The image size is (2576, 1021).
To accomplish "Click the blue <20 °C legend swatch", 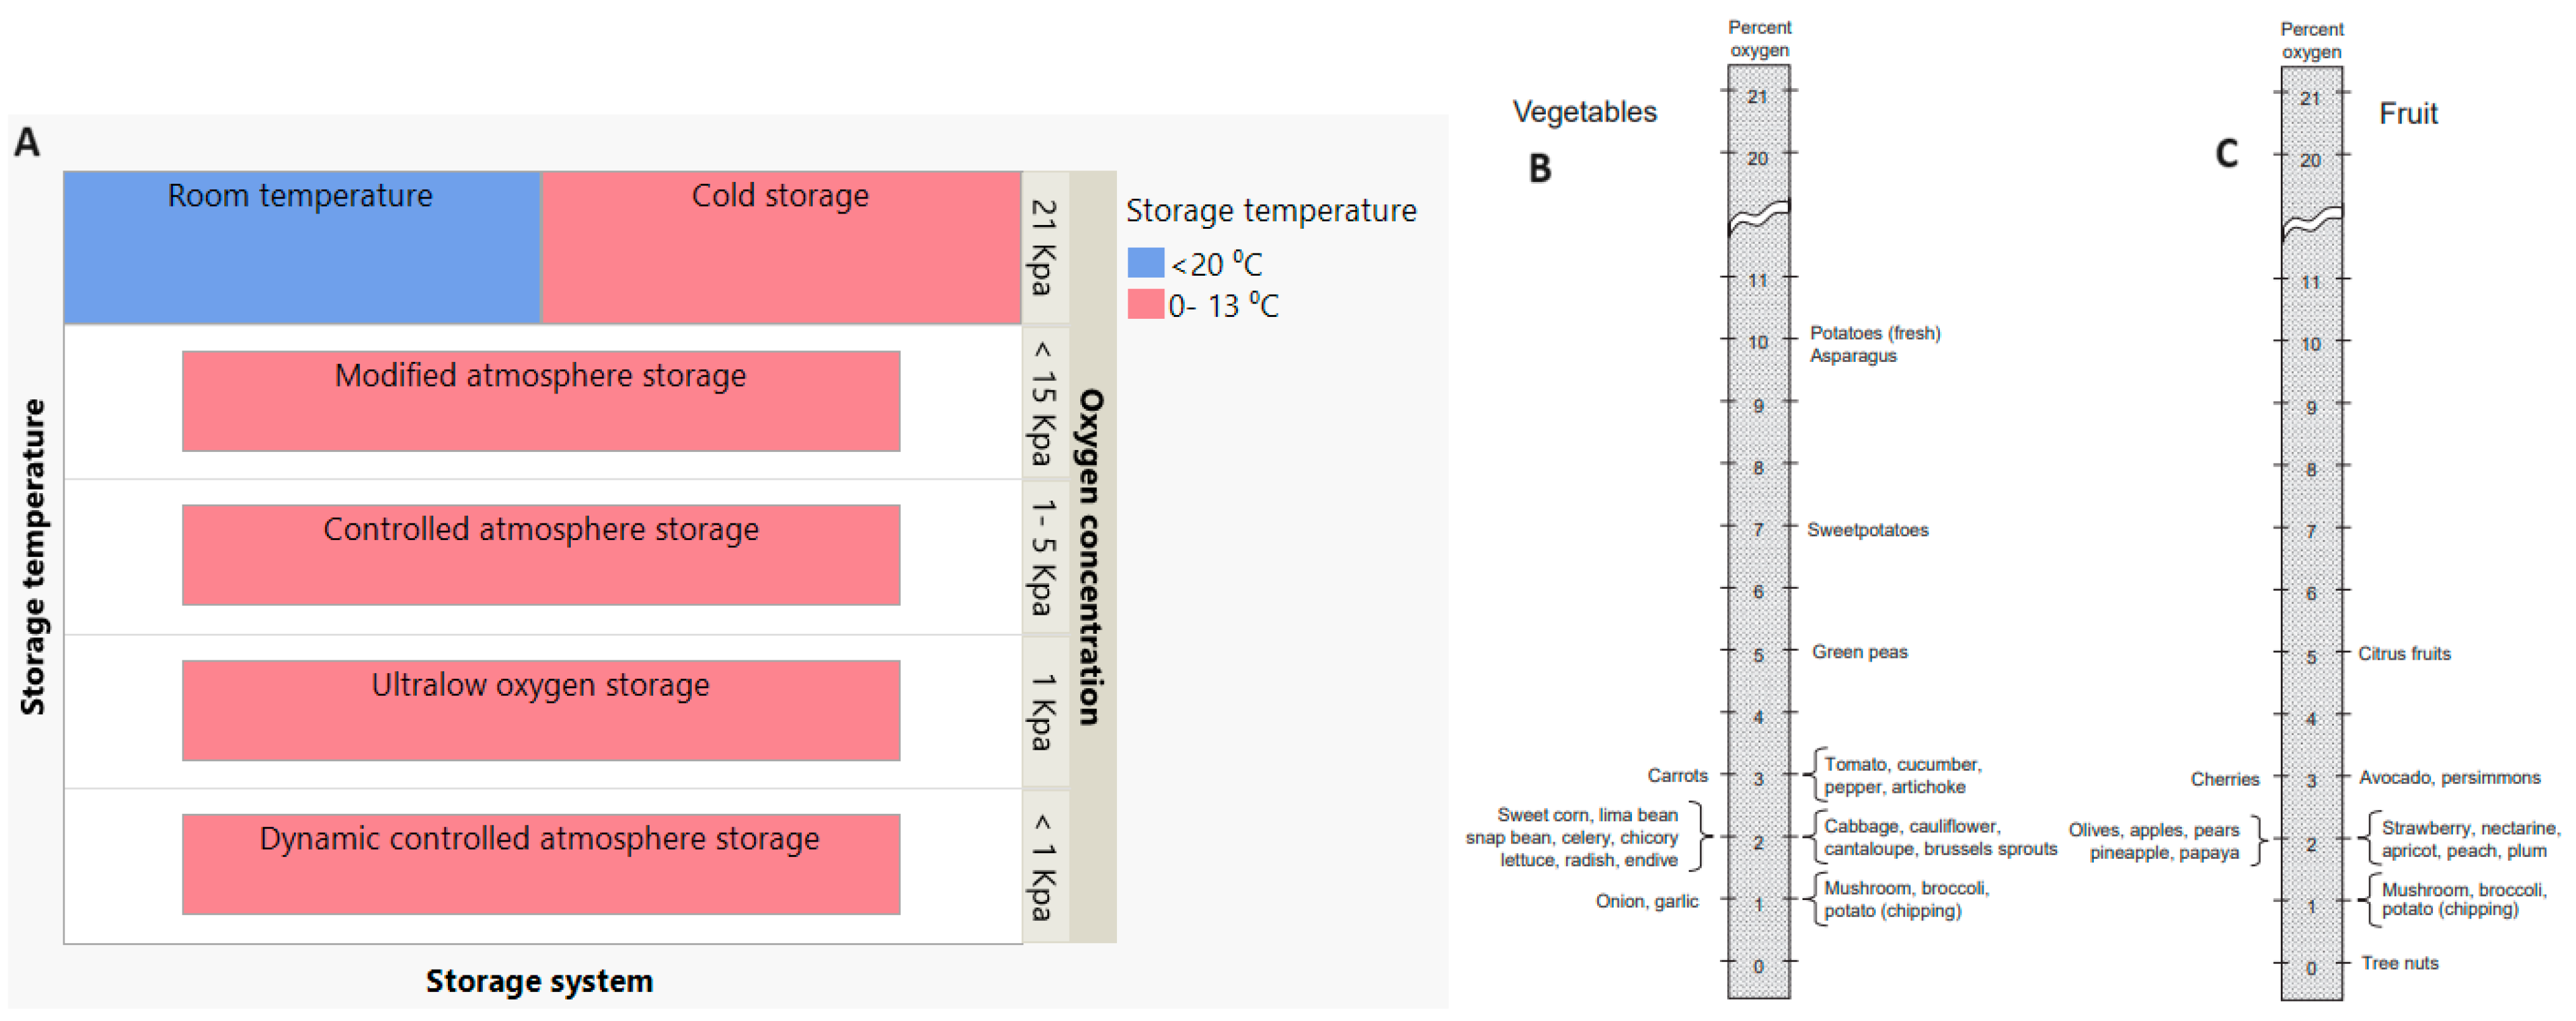I will tap(1146, 263).
